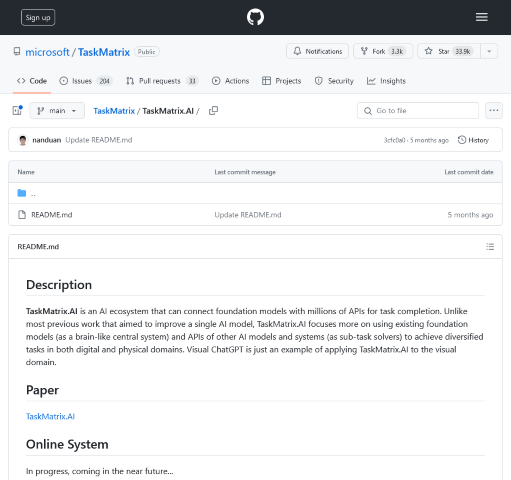Open the microsoft organization link
511x480 pixels.
click(x=47, y=52)
